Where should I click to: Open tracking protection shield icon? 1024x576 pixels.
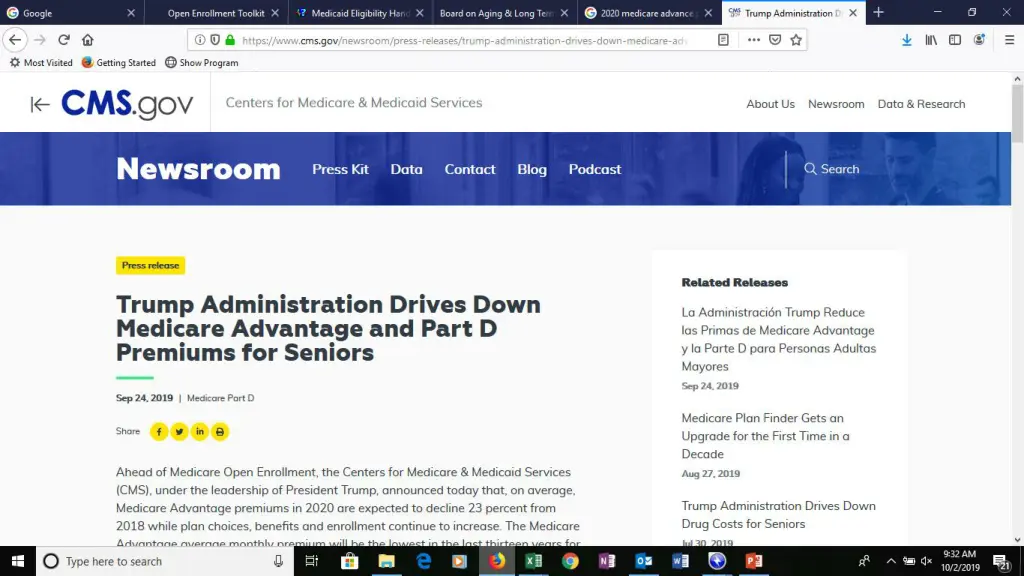(215, 40)
